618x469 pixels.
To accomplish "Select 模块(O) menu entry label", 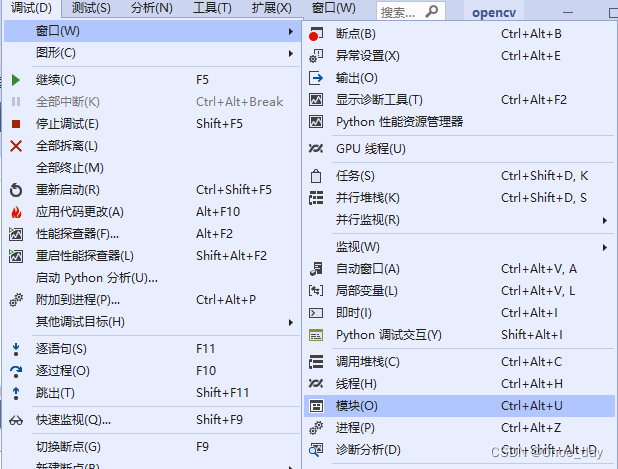I will [357, 406].
